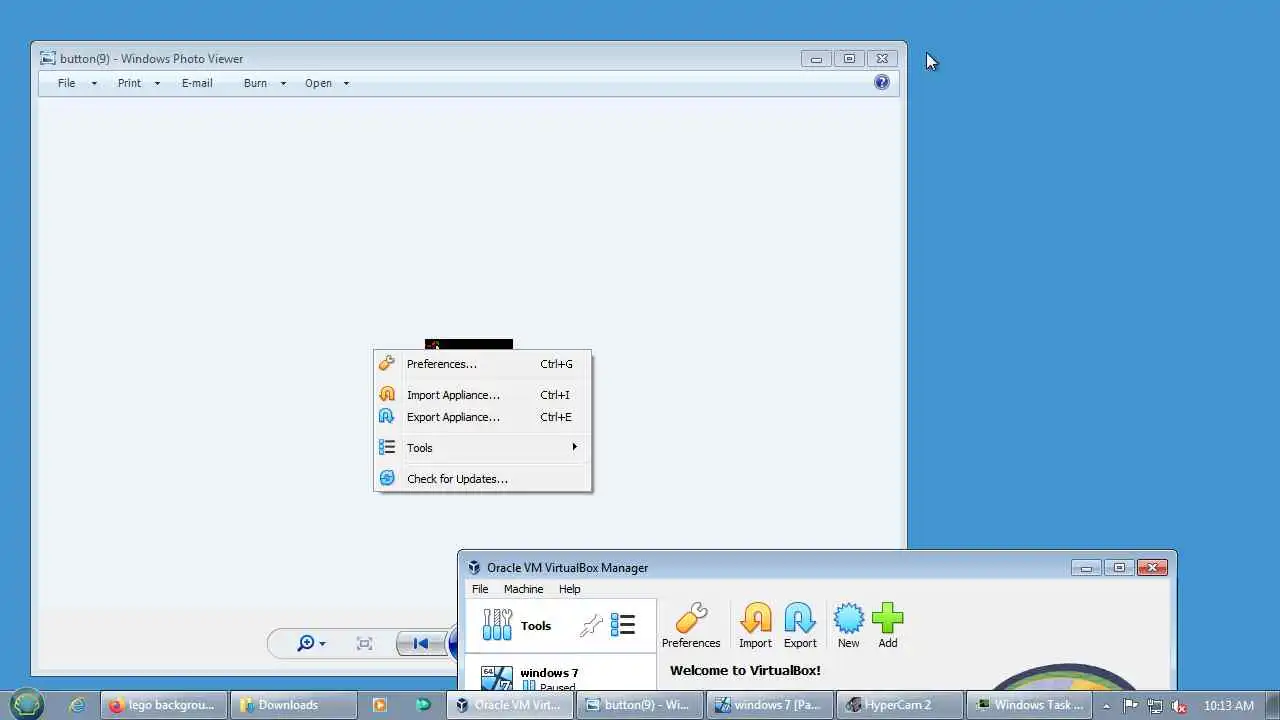Switch to Oracle VM VirtualBox taskbar button
This screenshot has height=720, width=1280.
point(510,705)
